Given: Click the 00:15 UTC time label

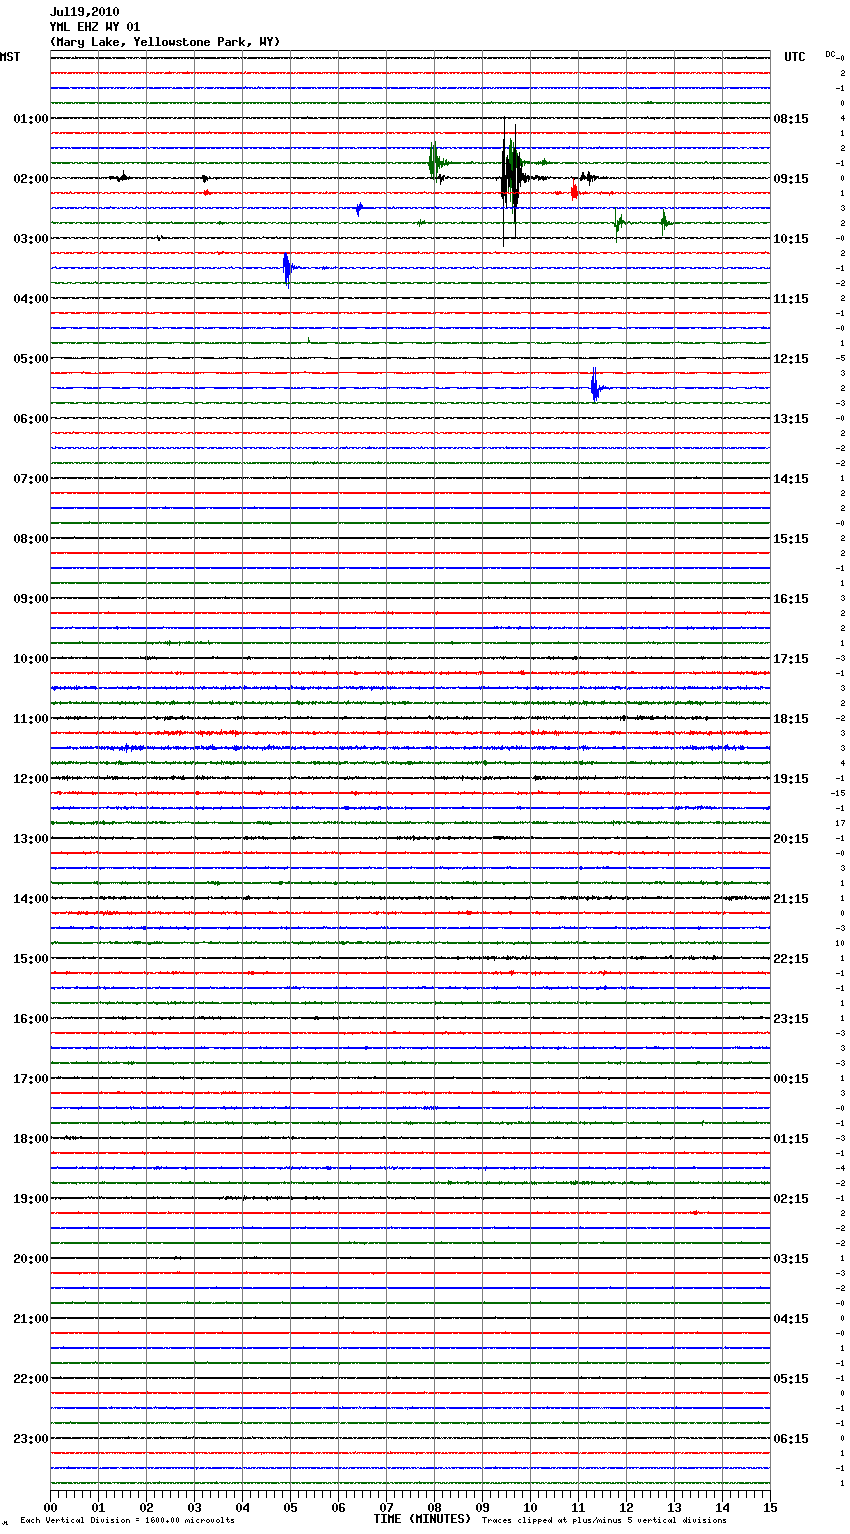Looking at the screenshot, I should point(791,1078).
